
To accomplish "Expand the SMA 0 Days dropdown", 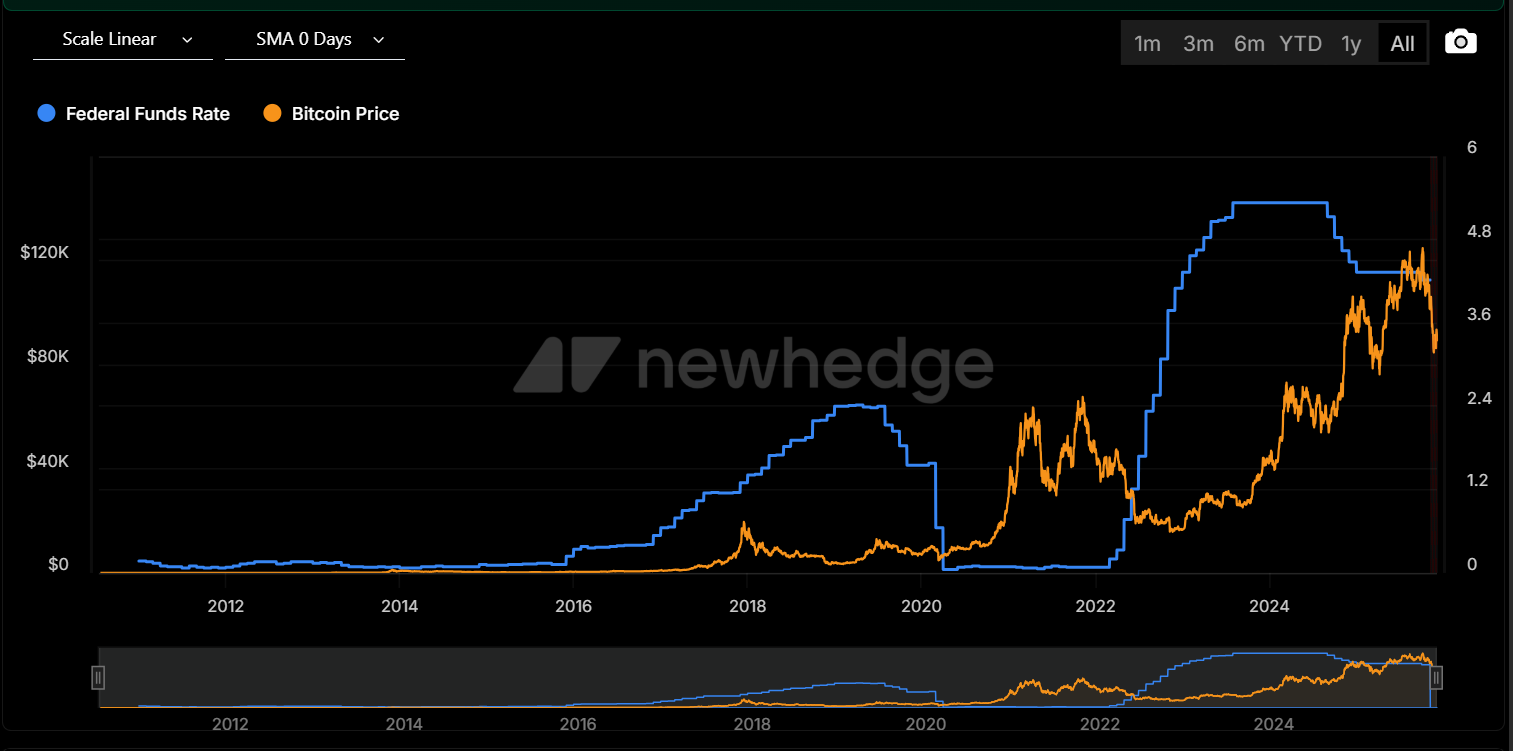I will click(x=314, y=40).
